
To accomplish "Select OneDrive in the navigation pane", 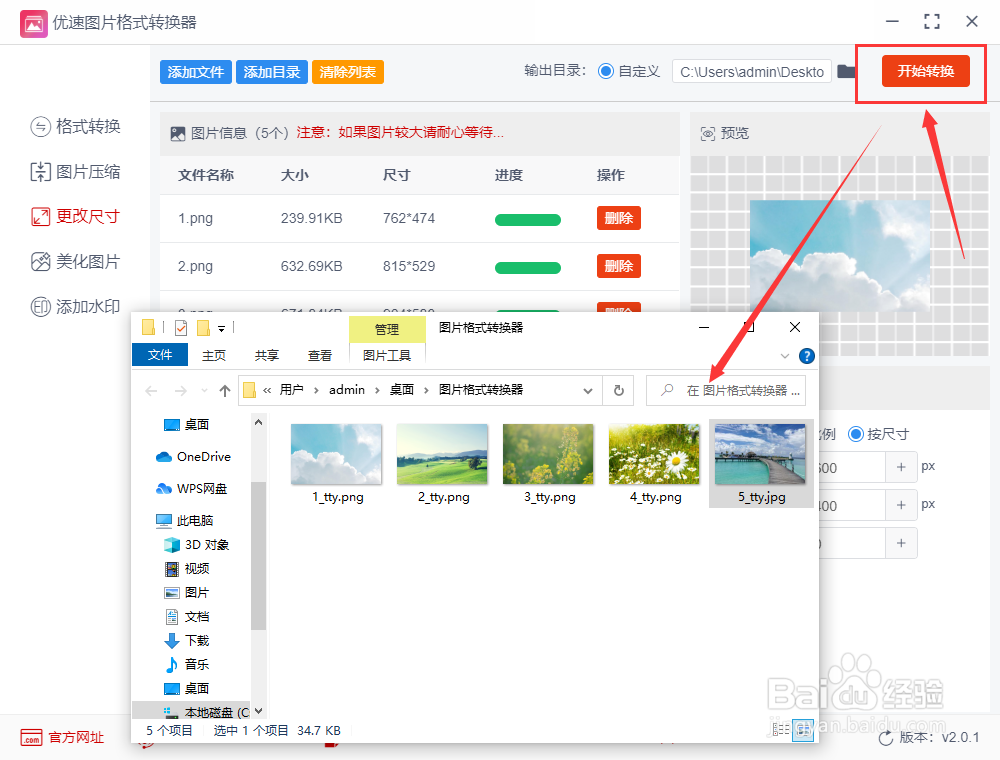I will (193, 457).
